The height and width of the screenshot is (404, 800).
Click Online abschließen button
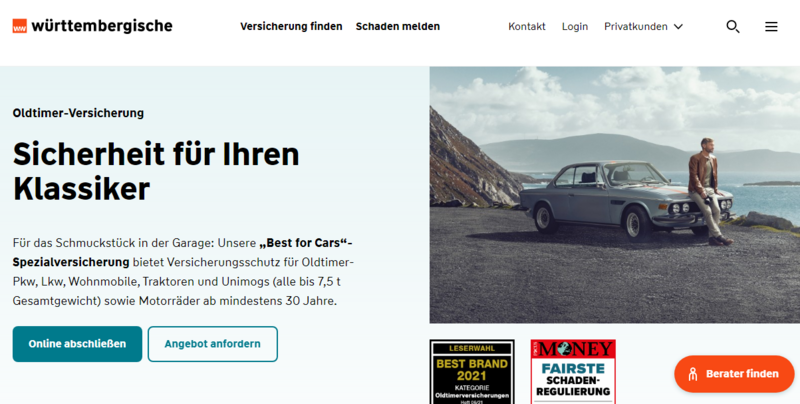coord(78,344)
